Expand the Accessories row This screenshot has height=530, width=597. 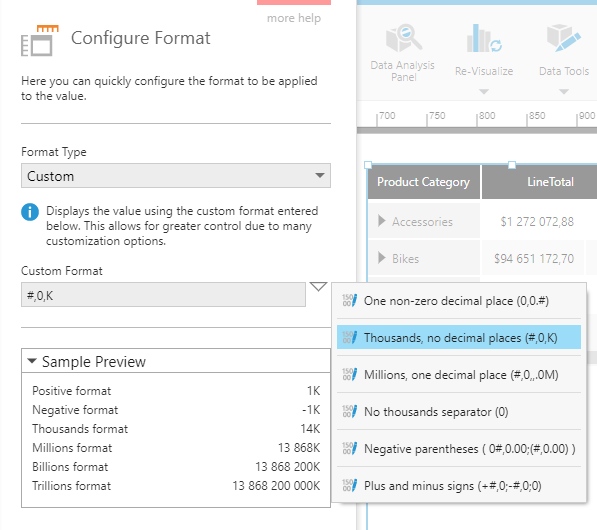point(382,220)
